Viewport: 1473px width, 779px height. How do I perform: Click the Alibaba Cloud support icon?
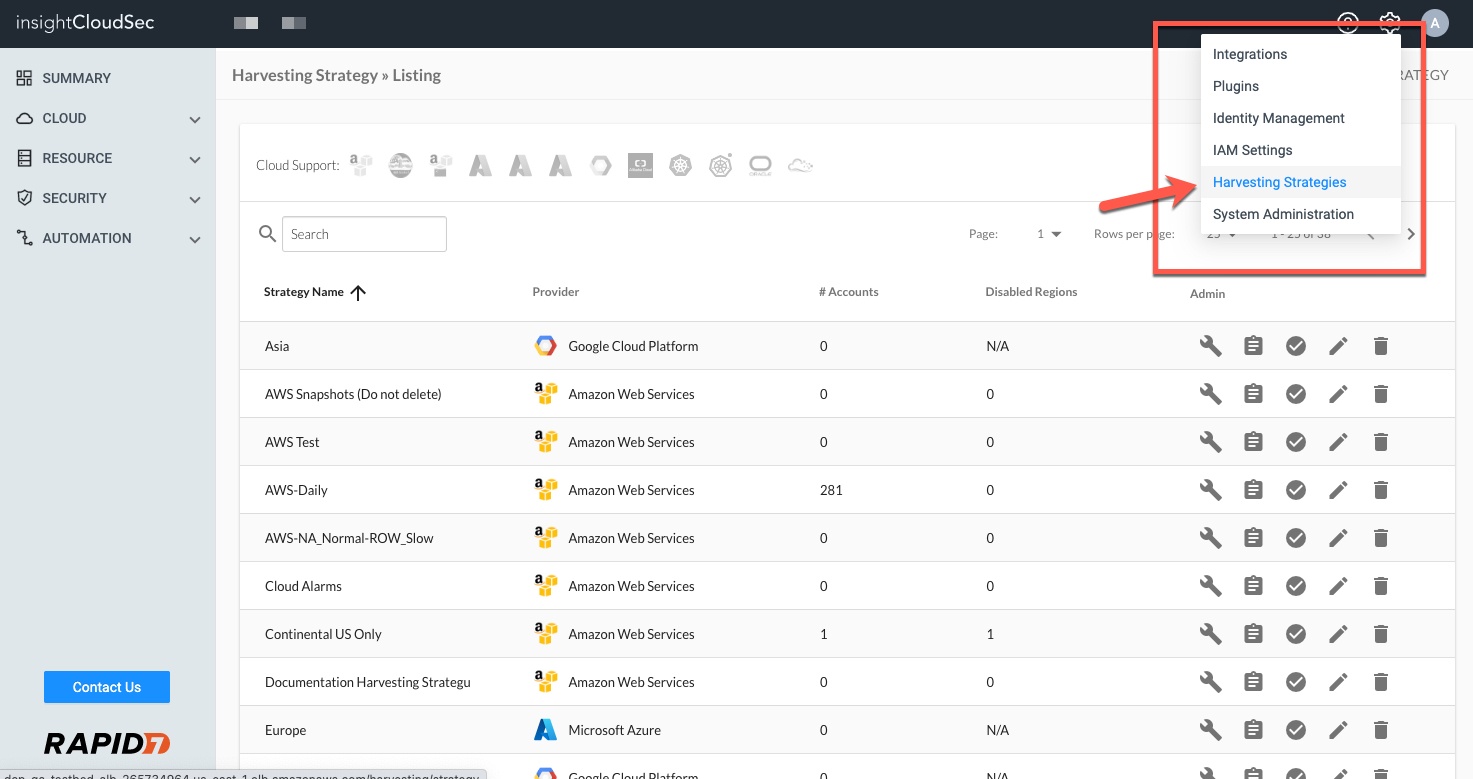click(x=640, y=165)
